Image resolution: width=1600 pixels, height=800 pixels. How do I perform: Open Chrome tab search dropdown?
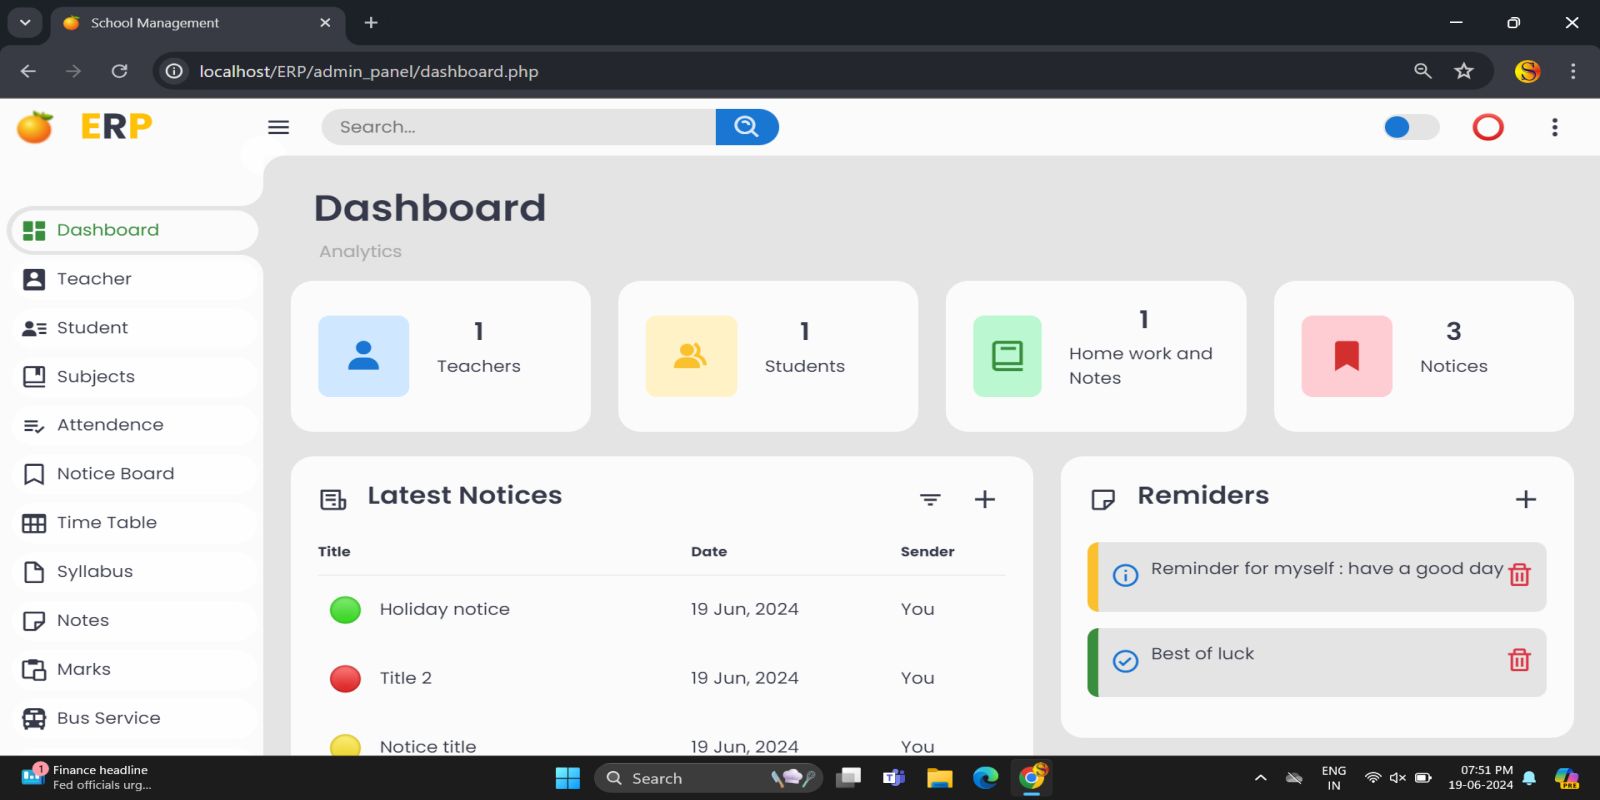[25, 22]
